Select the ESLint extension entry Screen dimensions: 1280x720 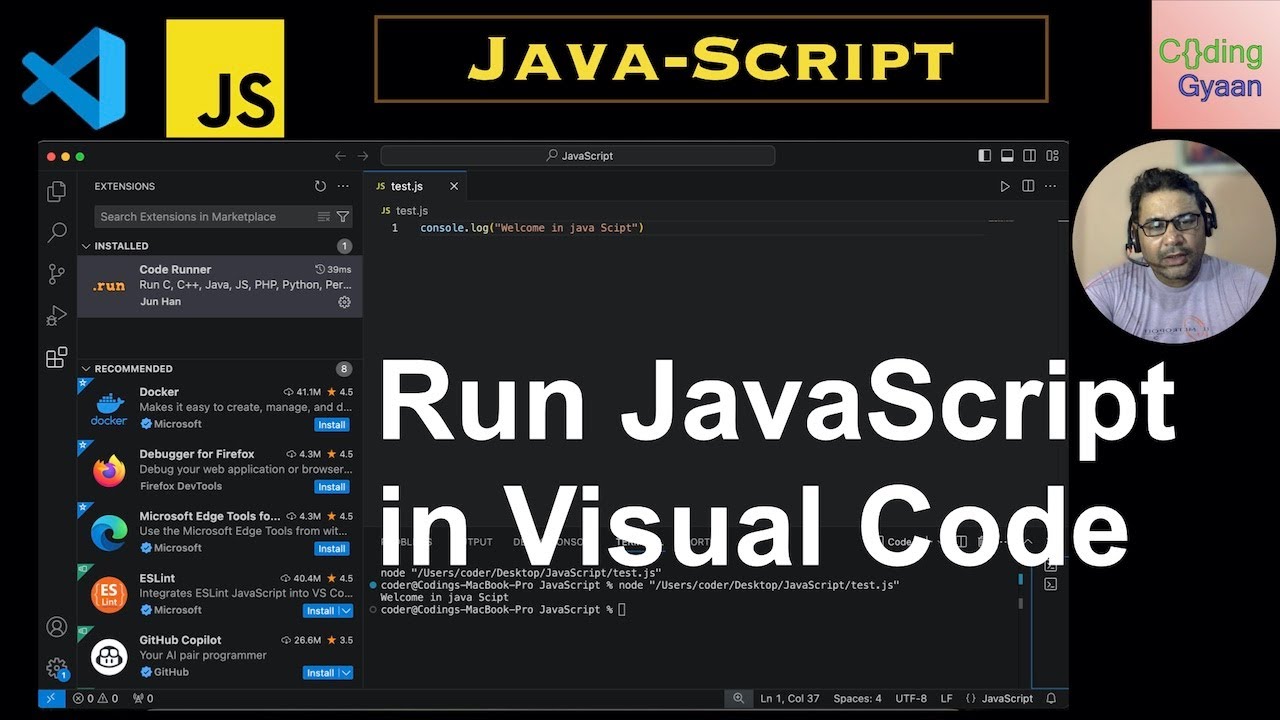click(220, 594)
